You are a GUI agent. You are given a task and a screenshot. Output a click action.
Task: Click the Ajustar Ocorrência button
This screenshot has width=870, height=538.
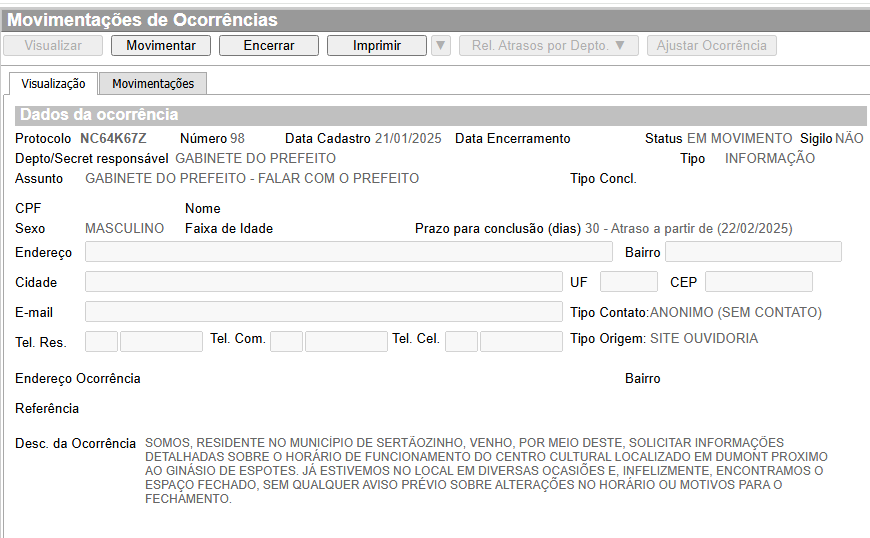pyautogui.click(x=711, y=46)
